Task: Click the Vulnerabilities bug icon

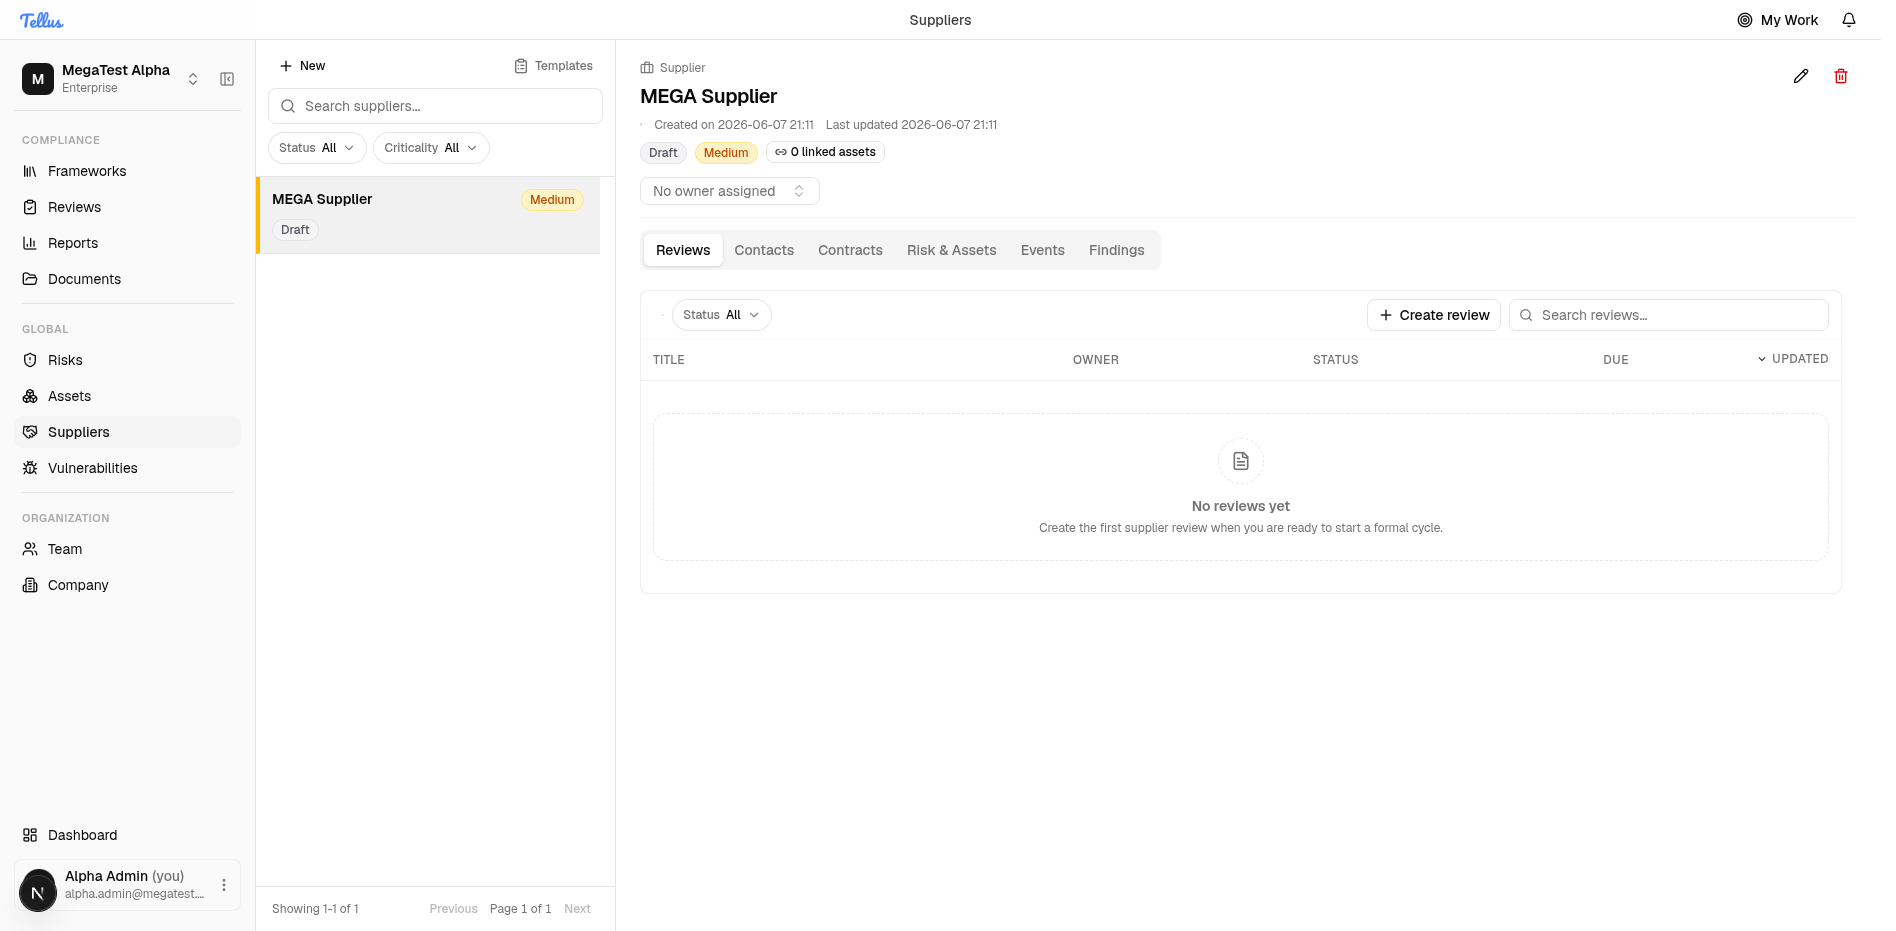Action: coord(30,468)
